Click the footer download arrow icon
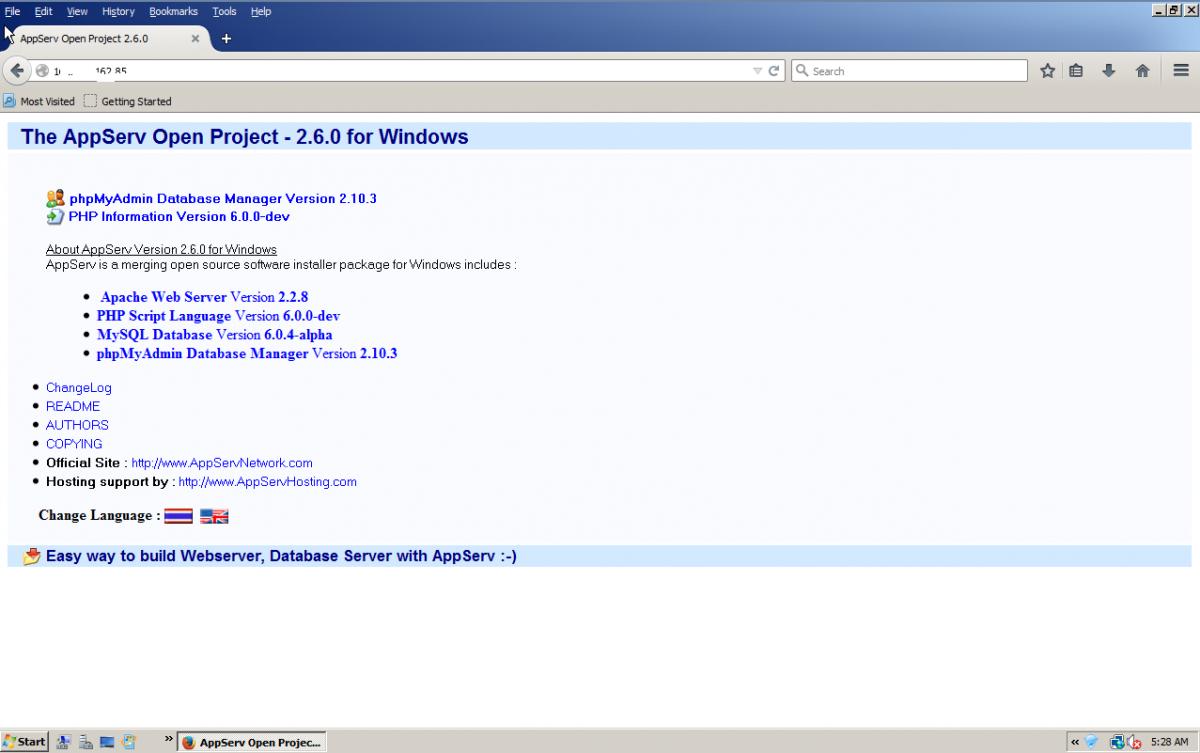1200x753 pixels. tap(32, 556)
